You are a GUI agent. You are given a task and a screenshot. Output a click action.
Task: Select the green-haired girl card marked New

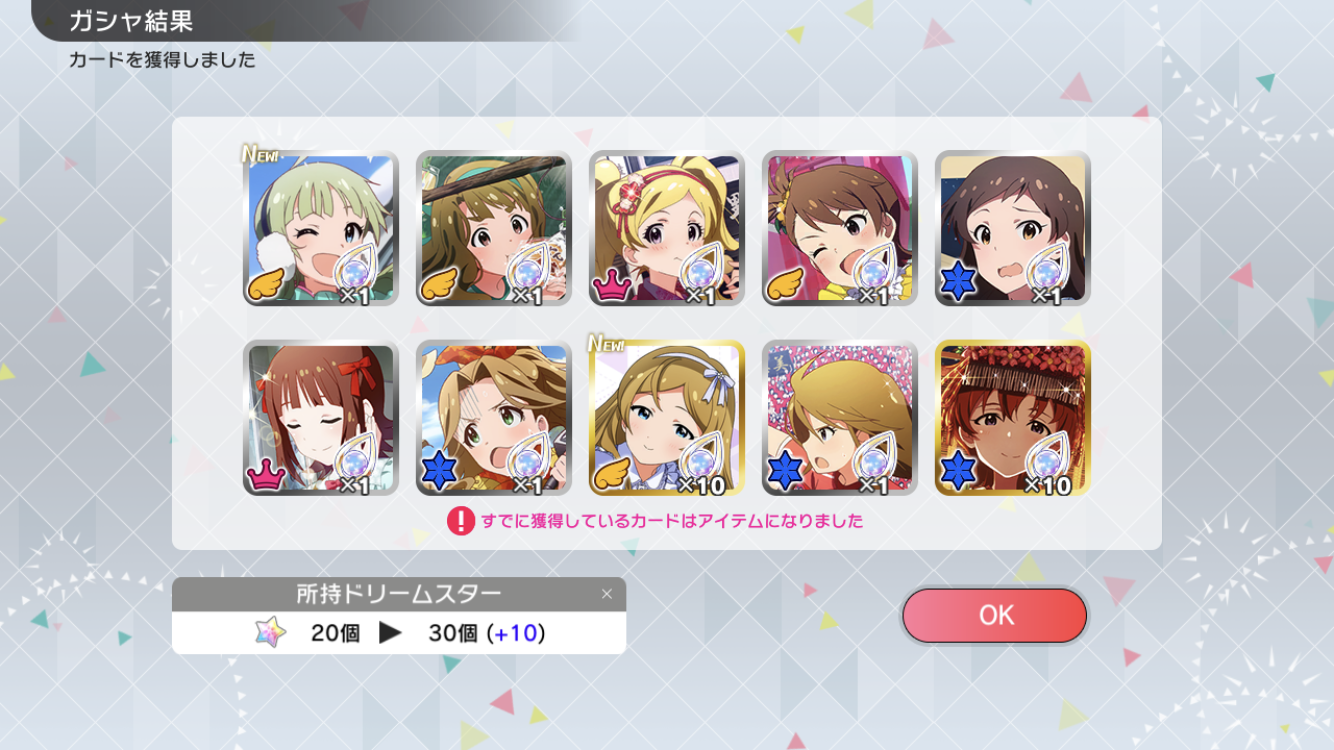pyautogui.click(x=321, y=228)
